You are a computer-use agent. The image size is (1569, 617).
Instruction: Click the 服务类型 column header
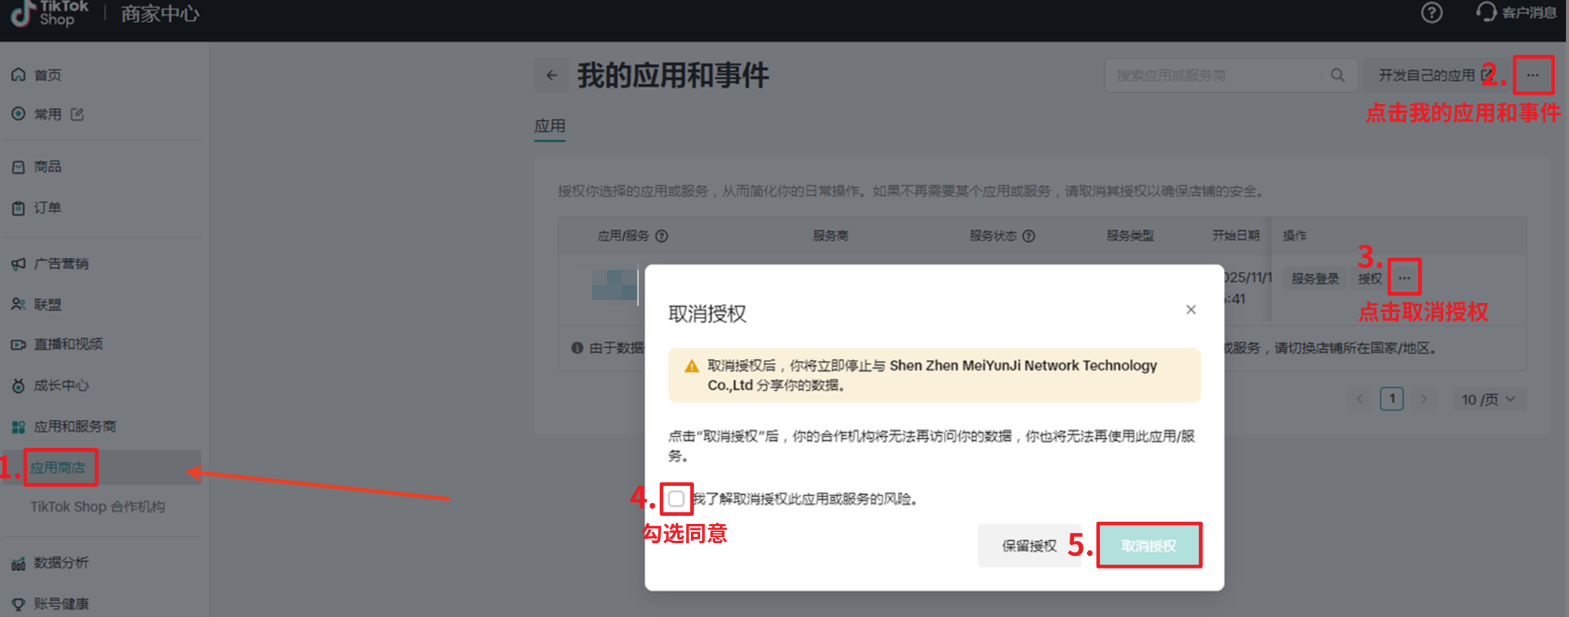tap(1130, 236)
